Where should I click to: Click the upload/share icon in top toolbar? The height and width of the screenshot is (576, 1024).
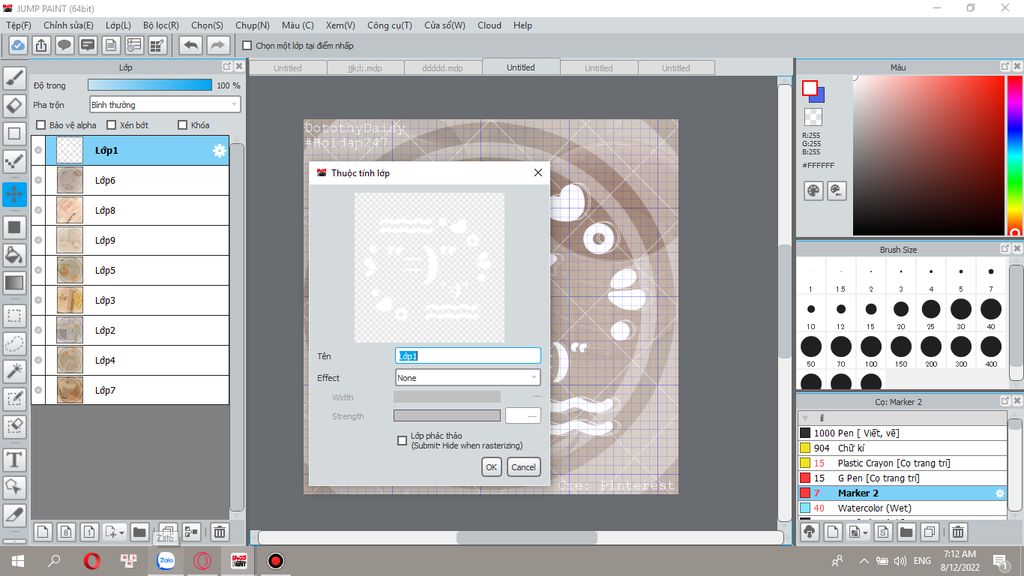(41, 45)
